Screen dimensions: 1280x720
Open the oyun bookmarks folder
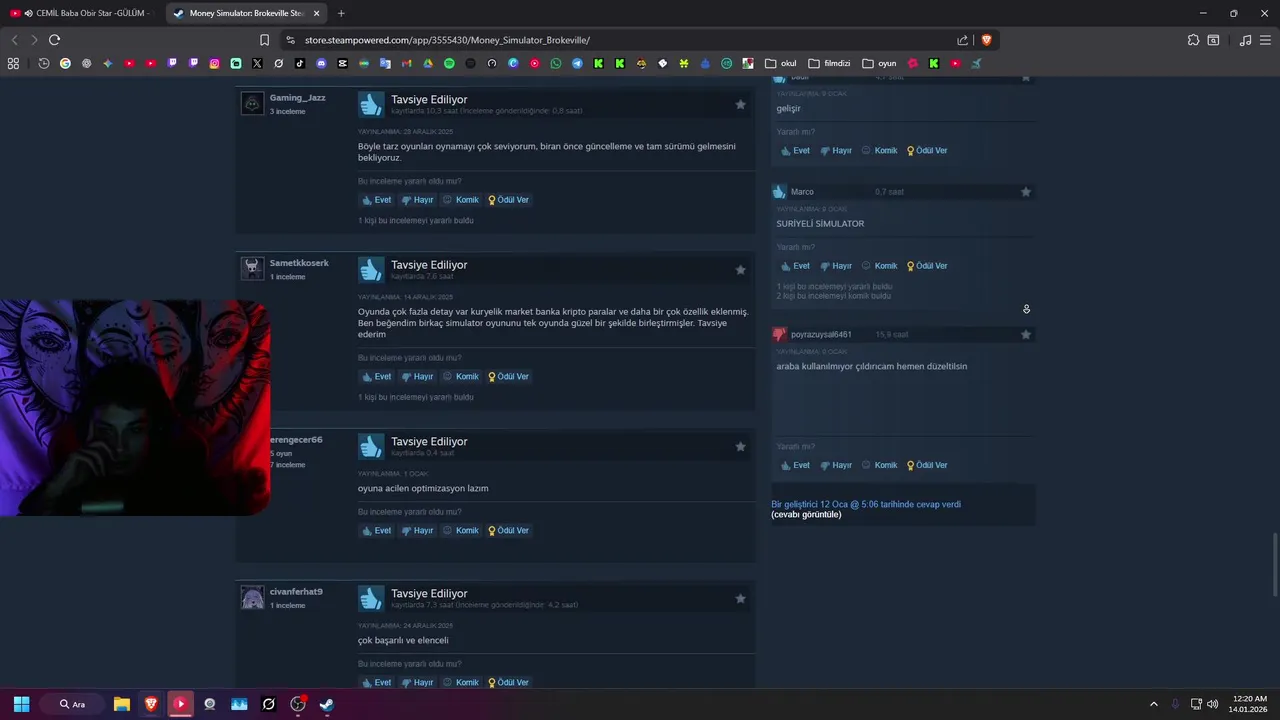pyautogui.click(x=879, y=63)
